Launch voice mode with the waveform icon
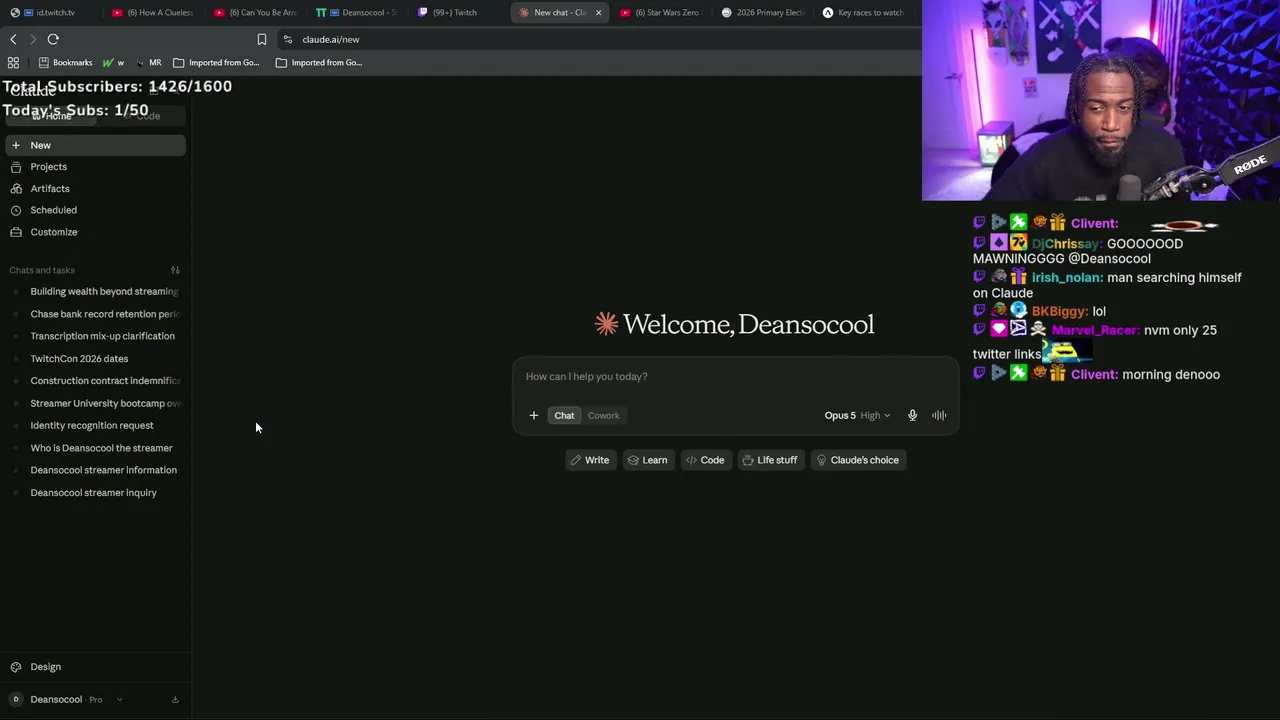This screenshot has width=1280, height=720. click(x=939, y=416)
